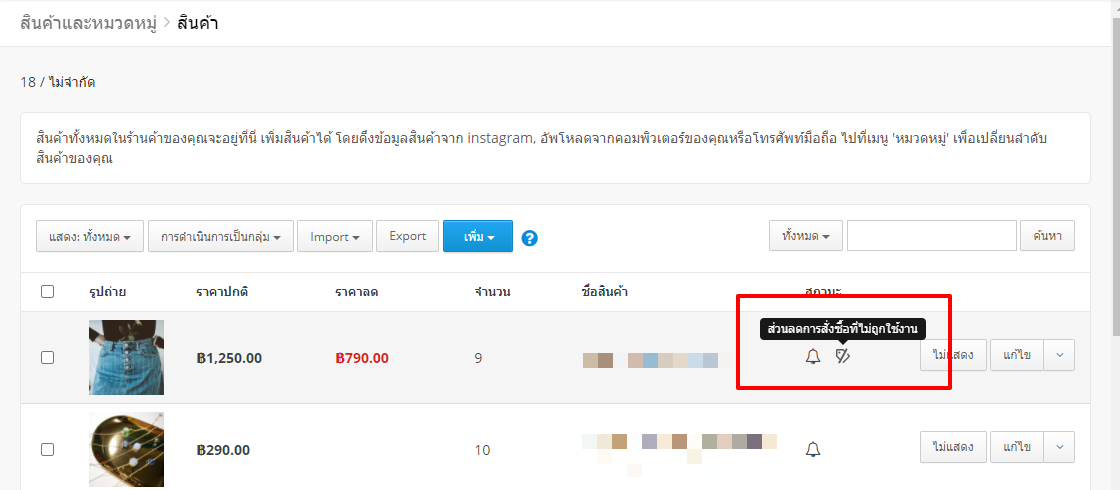Click the discount tag icon in the ฿1,250.00 row
The image size is (1120, 490).
coord(843,356)
